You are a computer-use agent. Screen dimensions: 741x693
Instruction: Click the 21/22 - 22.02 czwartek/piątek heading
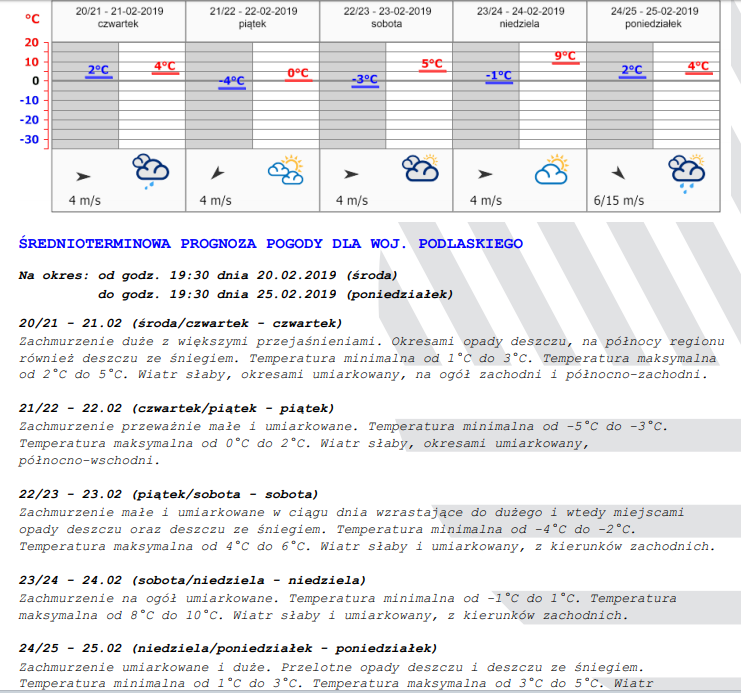(x=176, y=408)
